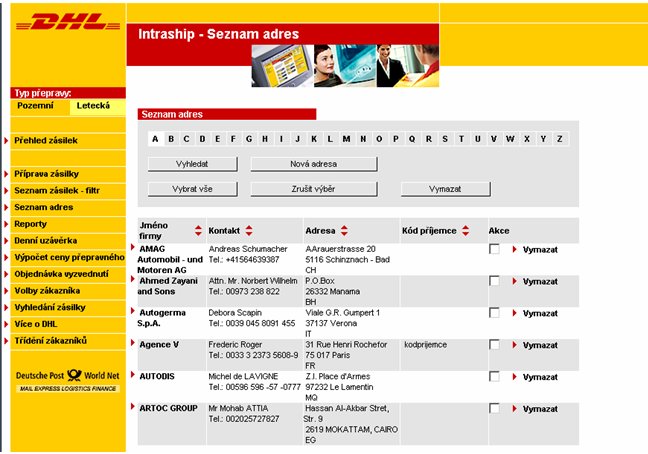The image size is (648, 454).
Task: Tick the checkbox for AMAG Automobil row
Action: (494, 249)
